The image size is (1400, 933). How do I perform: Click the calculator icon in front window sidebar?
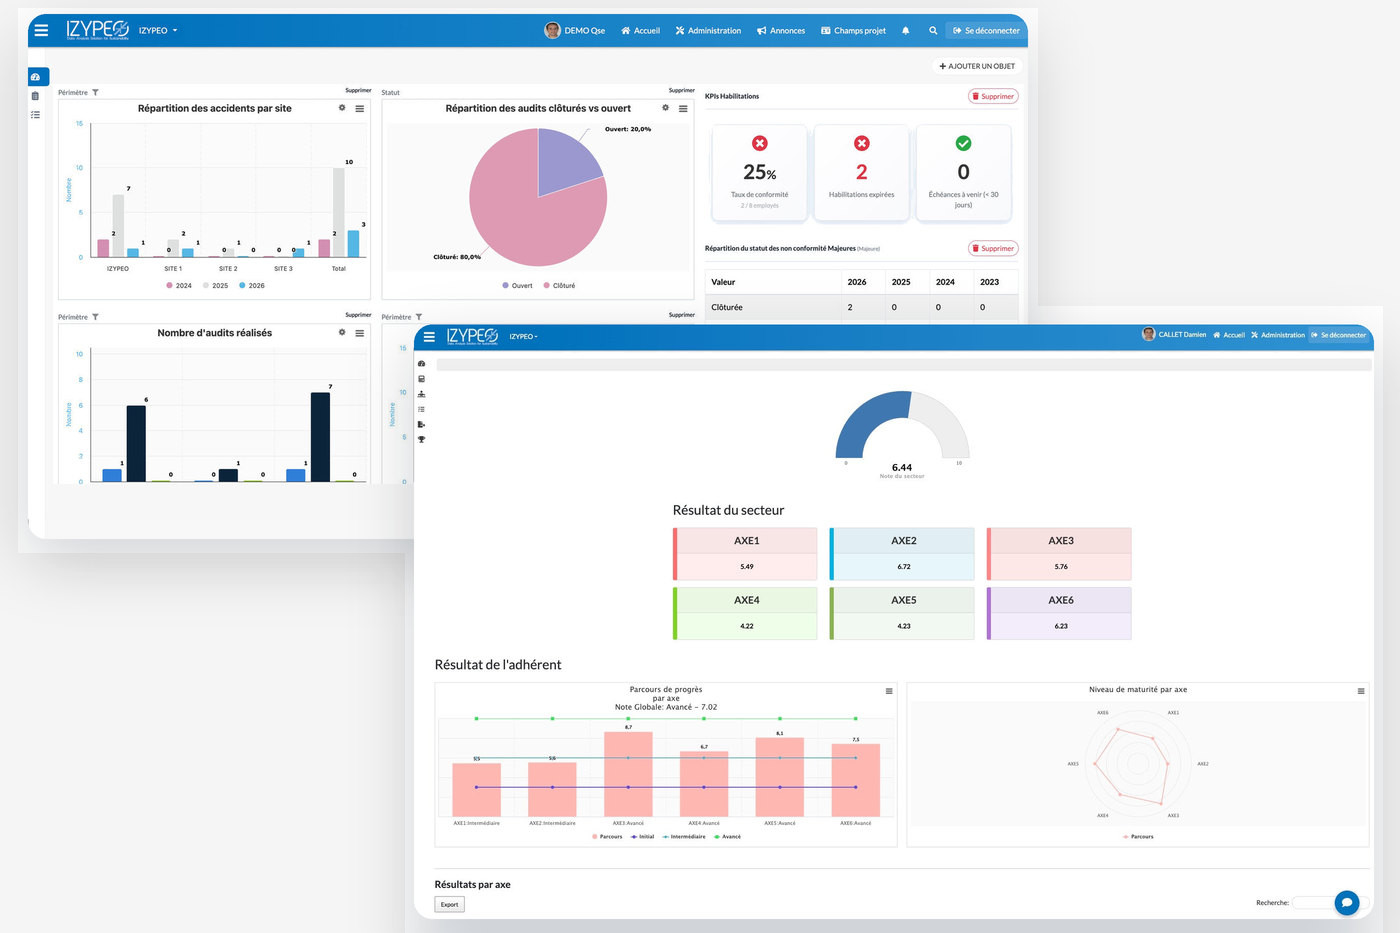[421, 379]
